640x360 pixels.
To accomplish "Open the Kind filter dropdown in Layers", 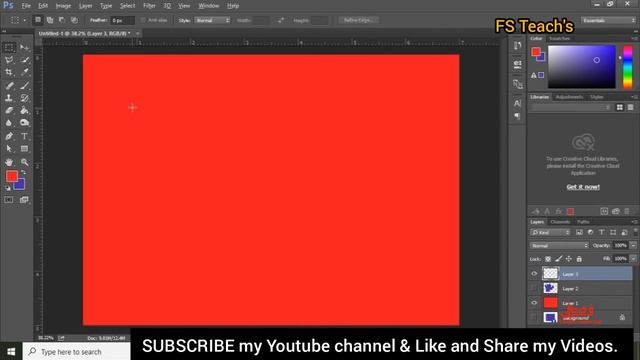I will [550, 232].
